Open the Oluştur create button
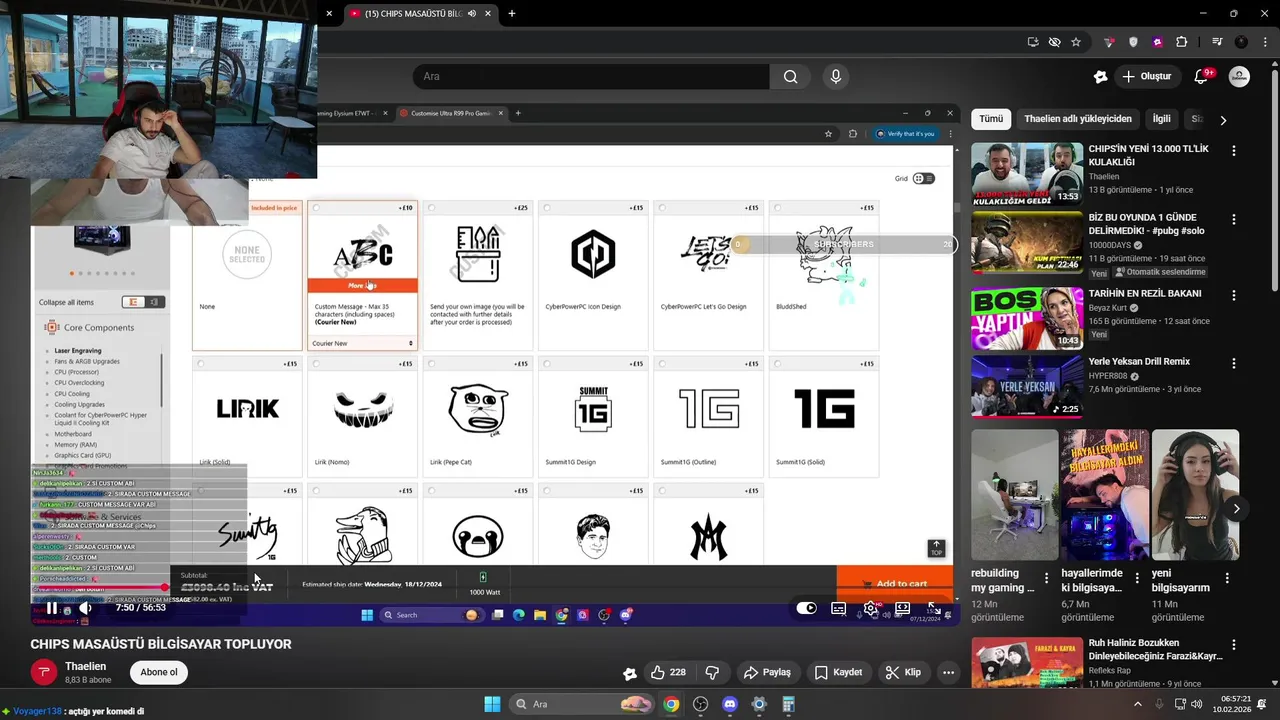Screen dimensions: 1280x720 1146,76
